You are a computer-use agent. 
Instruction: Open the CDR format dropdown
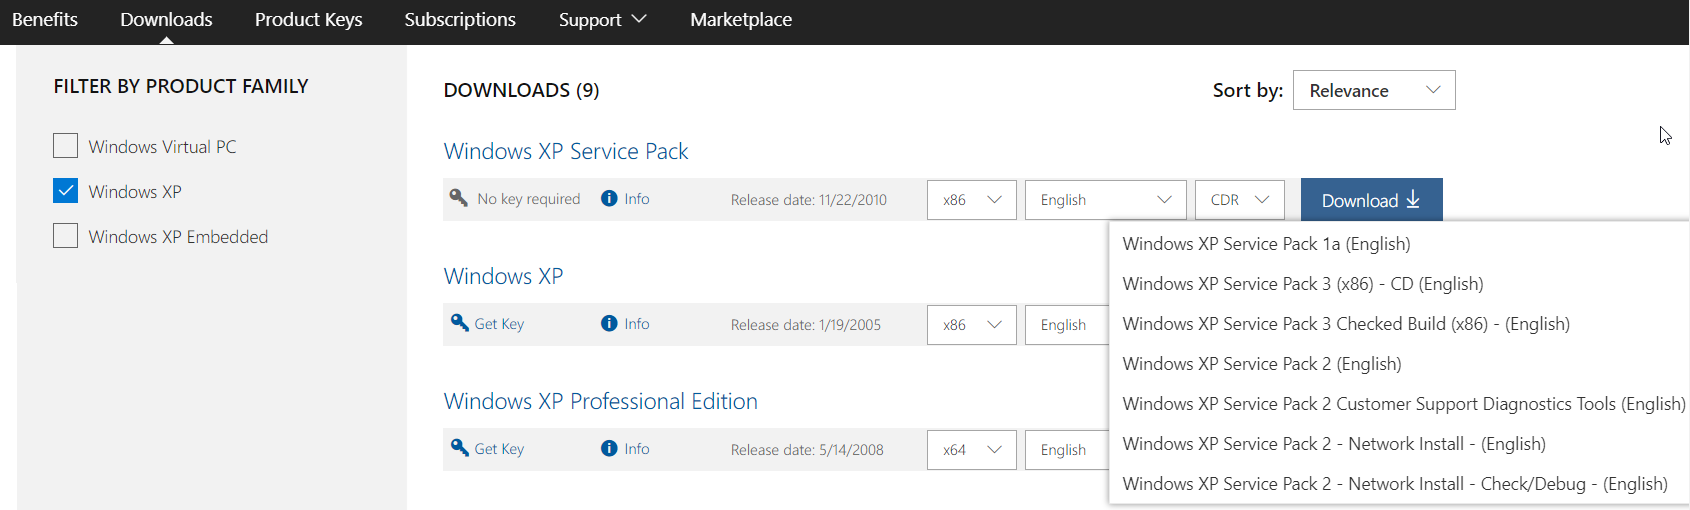(1240, 200)
